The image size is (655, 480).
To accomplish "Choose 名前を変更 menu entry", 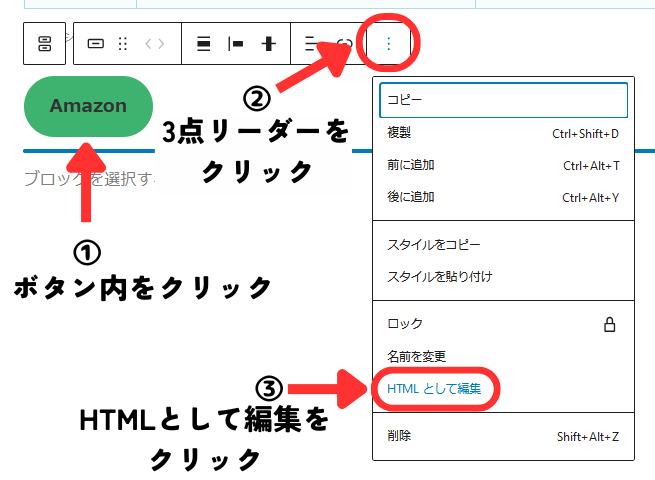I will pyautogui.click(x=503, y=356).
